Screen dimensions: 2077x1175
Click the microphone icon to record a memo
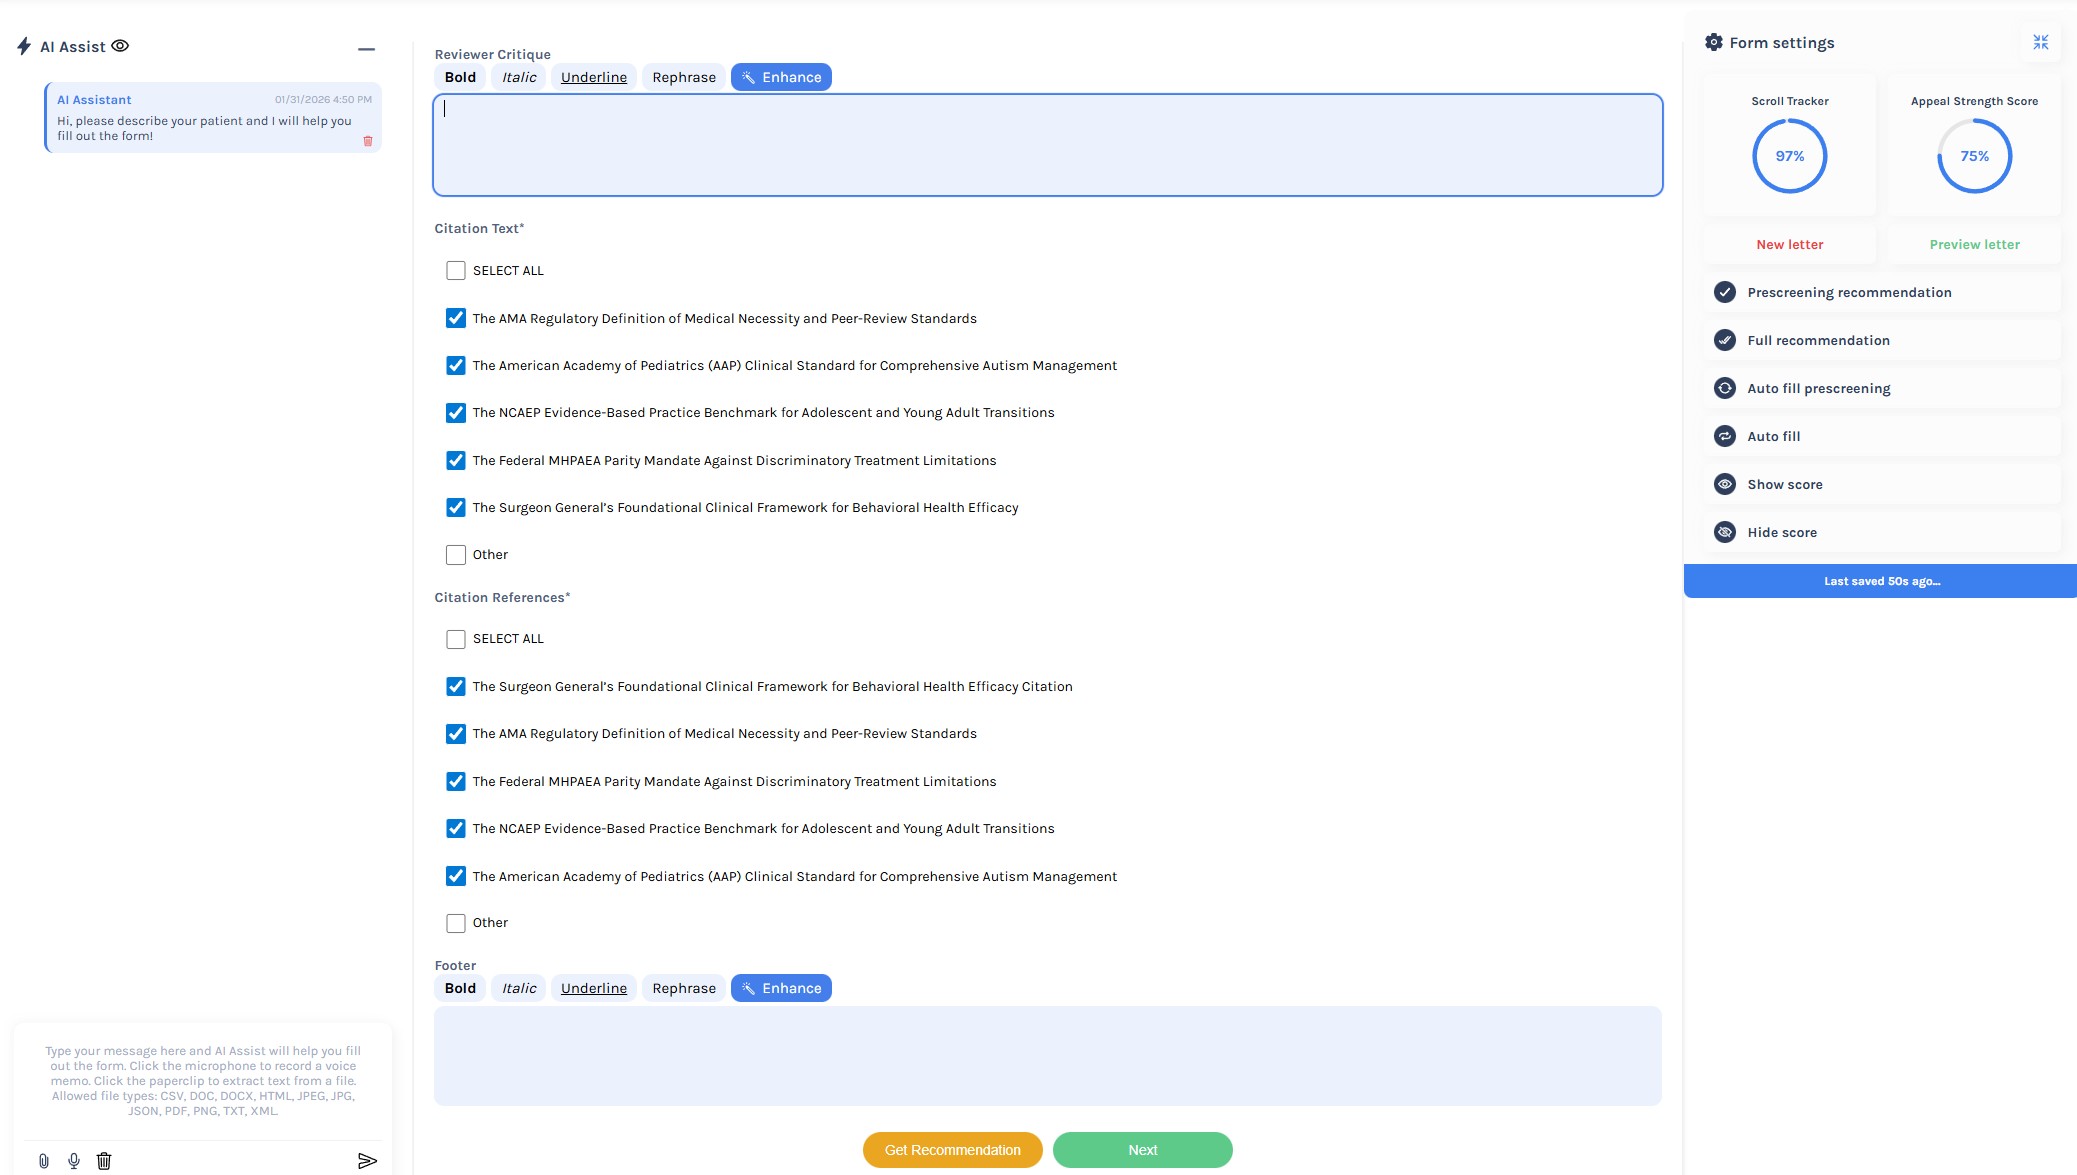(72, 1160)
